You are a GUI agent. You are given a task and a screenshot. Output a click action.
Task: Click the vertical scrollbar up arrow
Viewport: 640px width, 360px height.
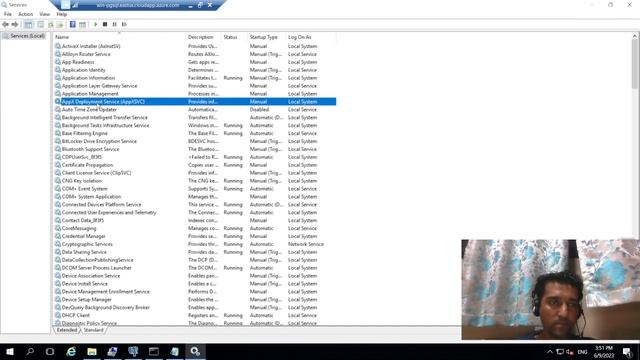635,36
